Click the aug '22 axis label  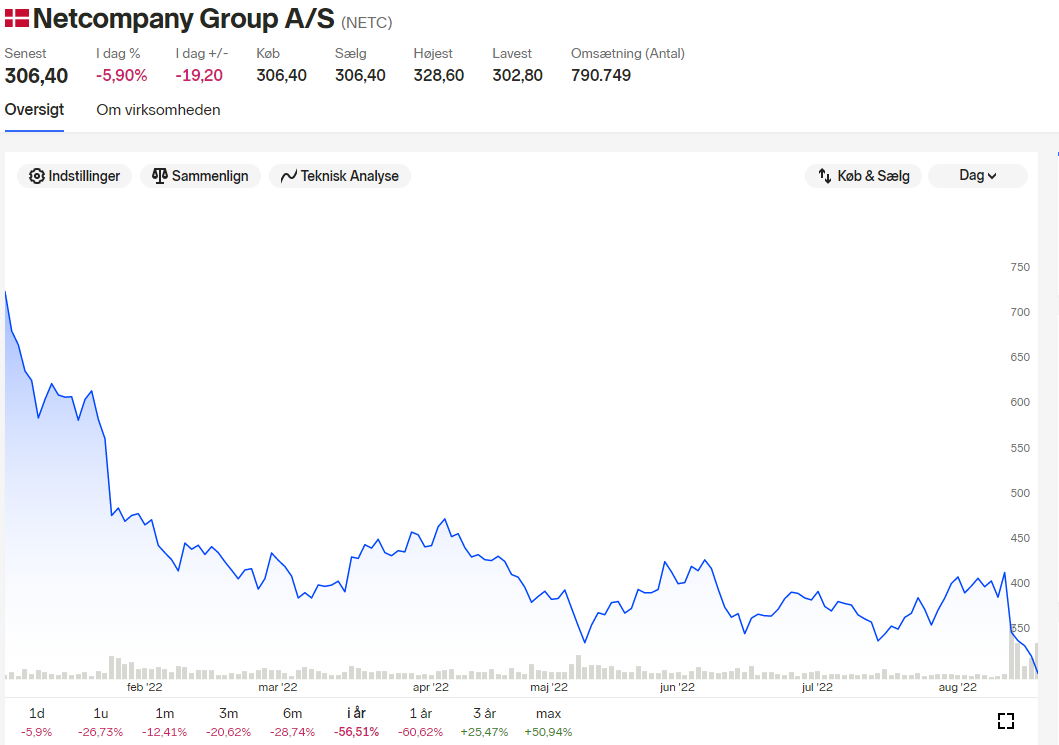(958, 688)
